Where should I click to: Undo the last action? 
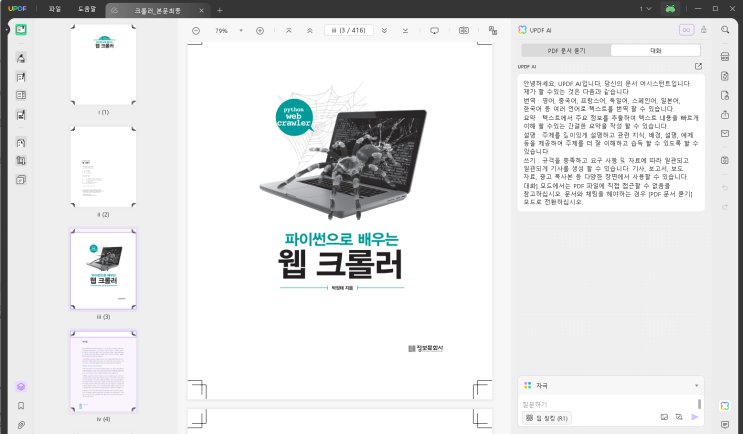coord(725,188)
